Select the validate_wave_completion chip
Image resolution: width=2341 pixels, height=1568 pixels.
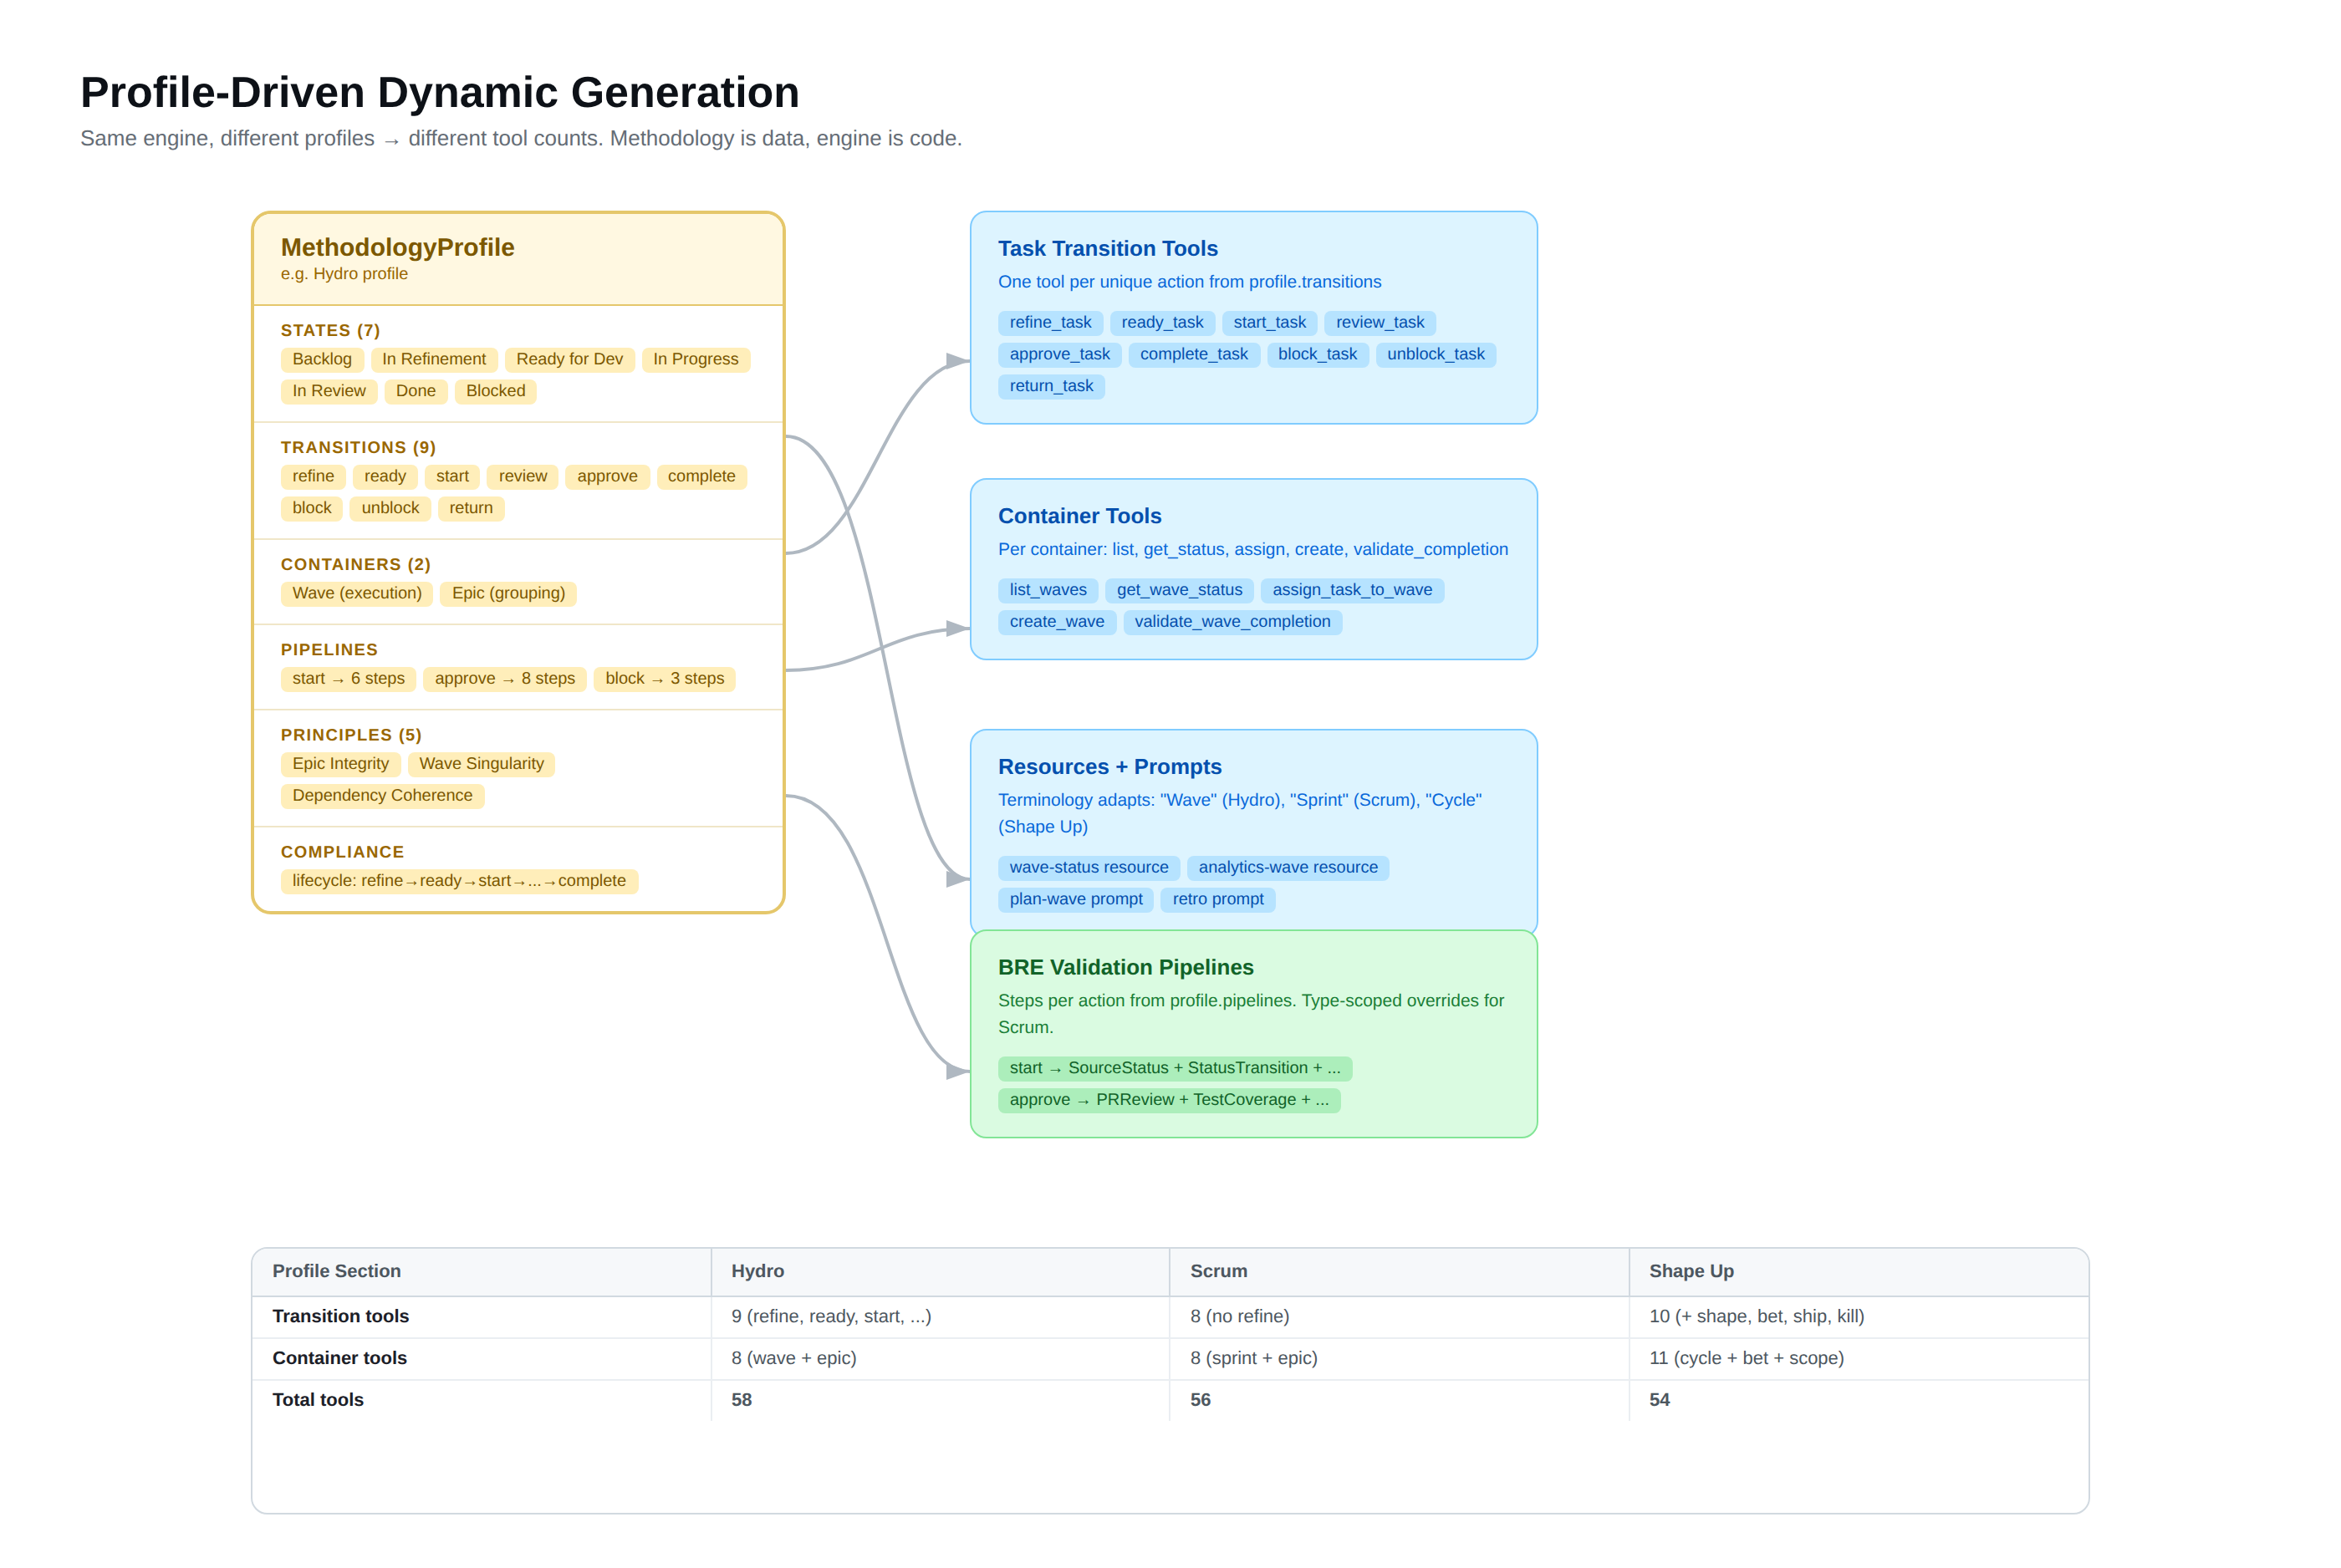pos(1232,622)
